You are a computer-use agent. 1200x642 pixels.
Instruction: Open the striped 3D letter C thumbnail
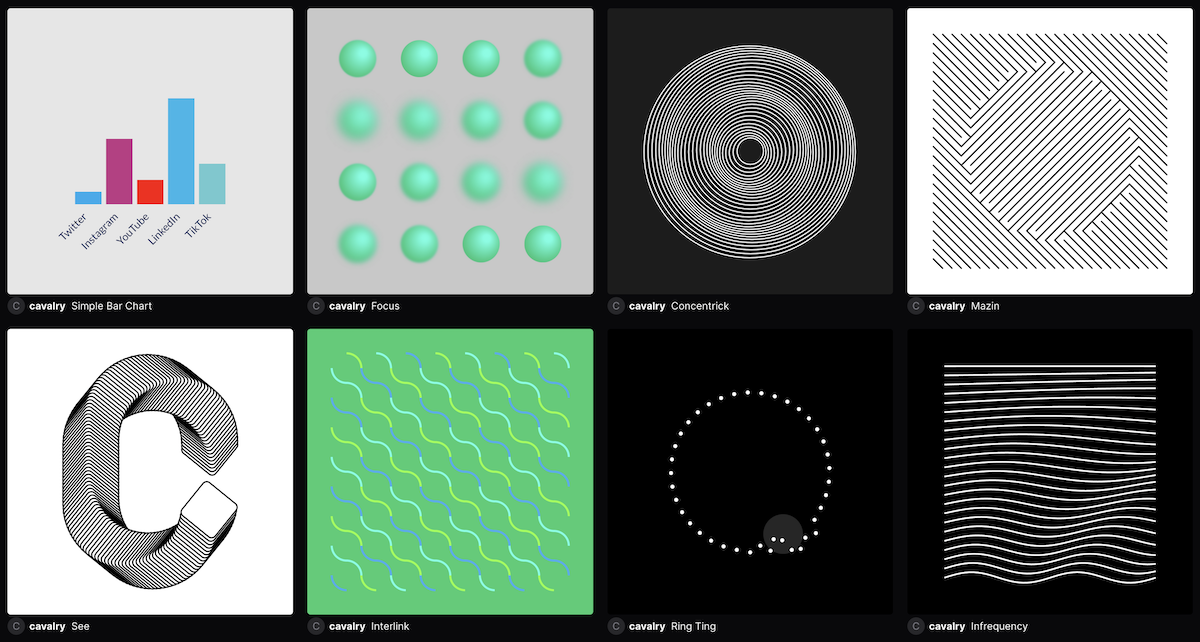click(150, 471)
